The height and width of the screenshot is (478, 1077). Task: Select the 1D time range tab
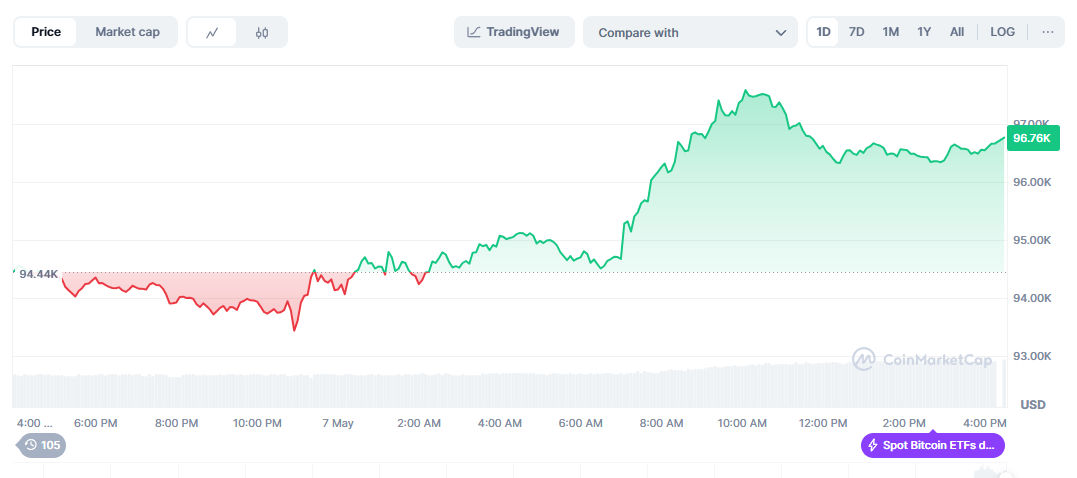click(x=823, y=32)
